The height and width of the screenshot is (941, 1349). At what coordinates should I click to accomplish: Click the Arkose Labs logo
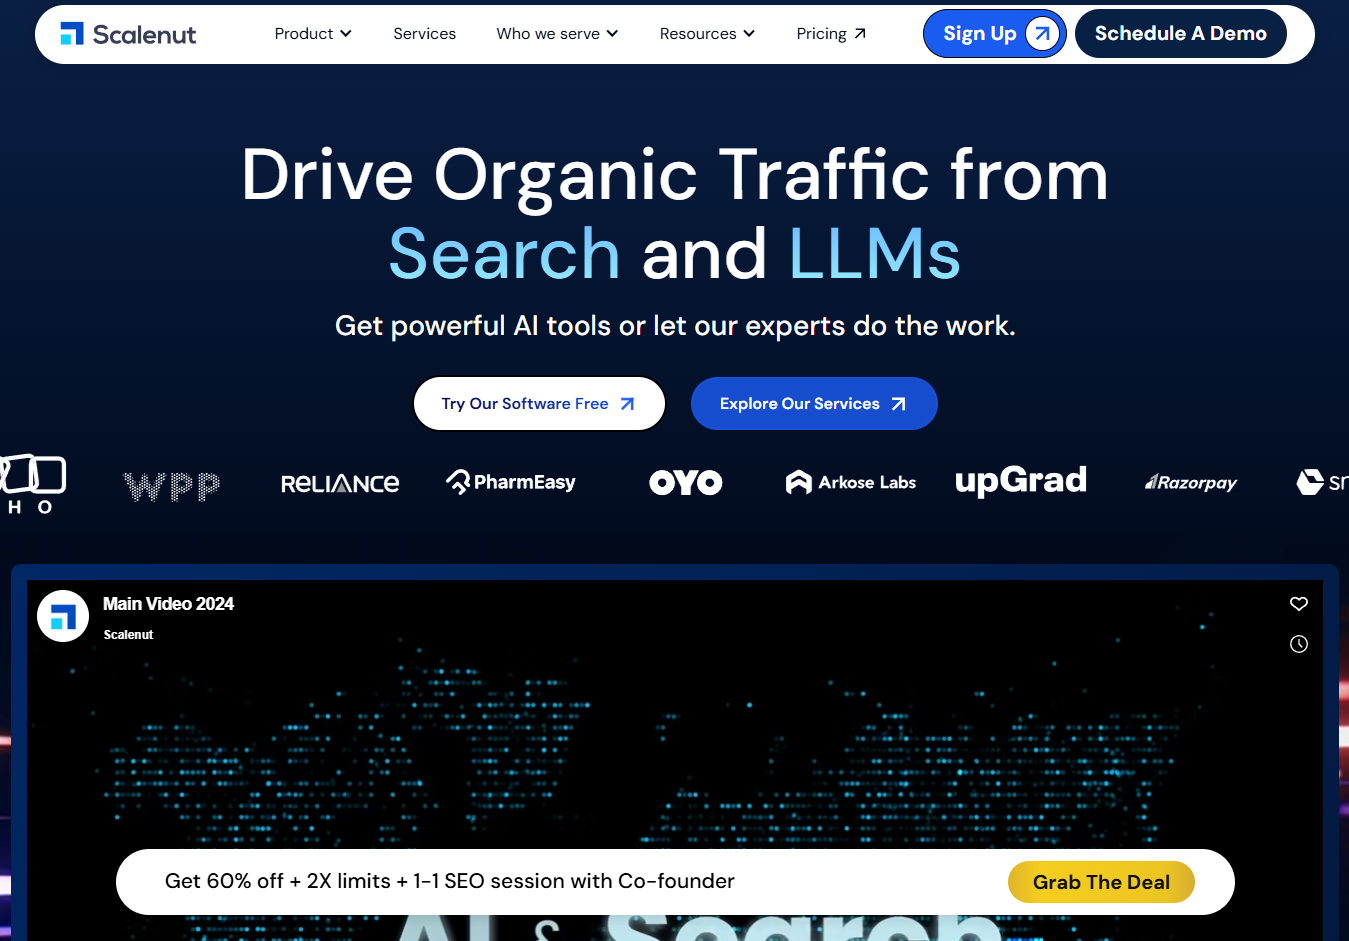(851, 483)
